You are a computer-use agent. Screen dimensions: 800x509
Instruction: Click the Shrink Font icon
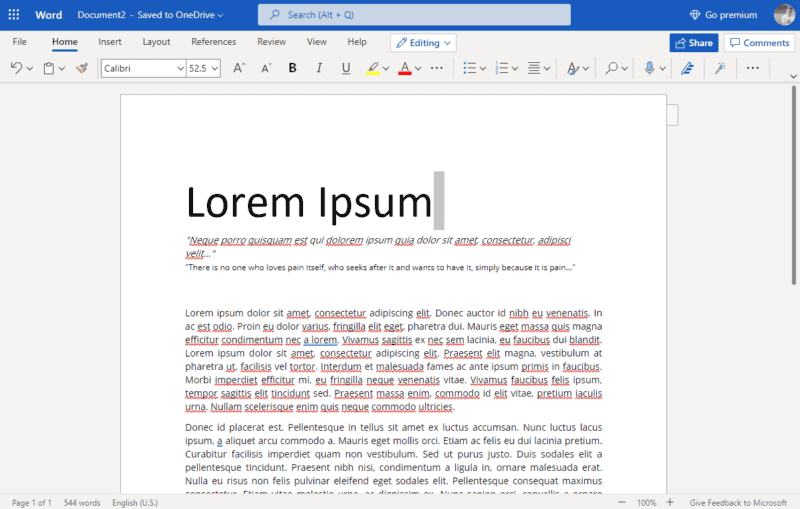266,68
